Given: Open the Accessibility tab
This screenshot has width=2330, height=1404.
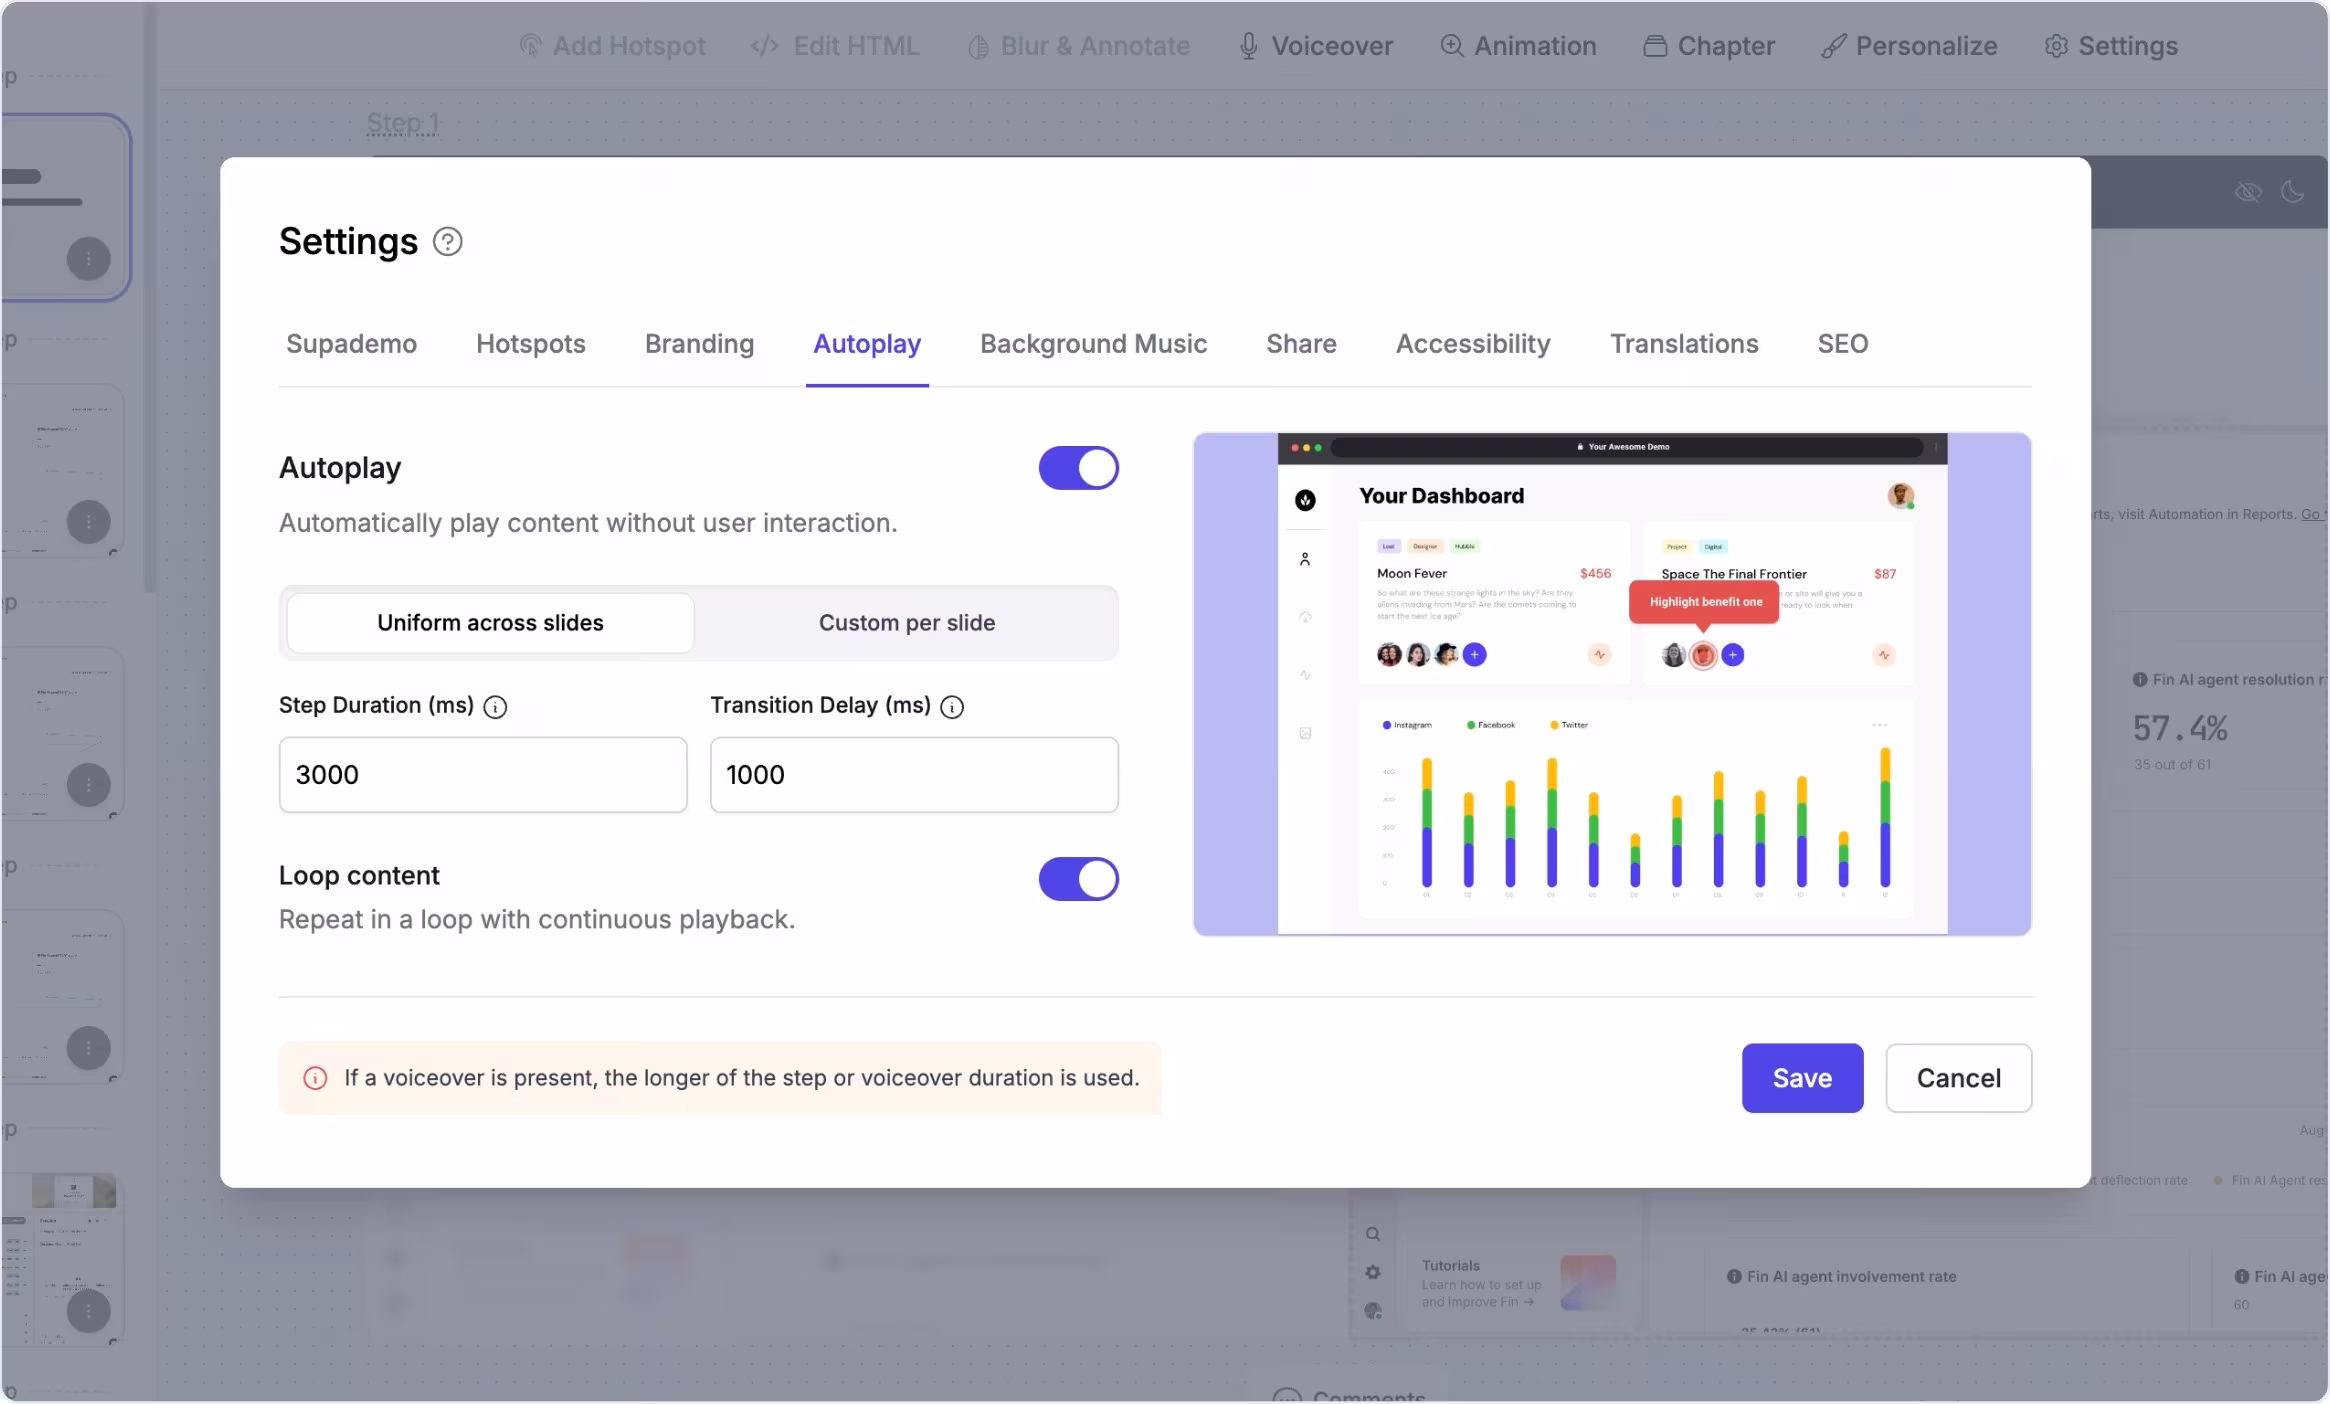Looking at the screenshot, I should pos(1472,344).
